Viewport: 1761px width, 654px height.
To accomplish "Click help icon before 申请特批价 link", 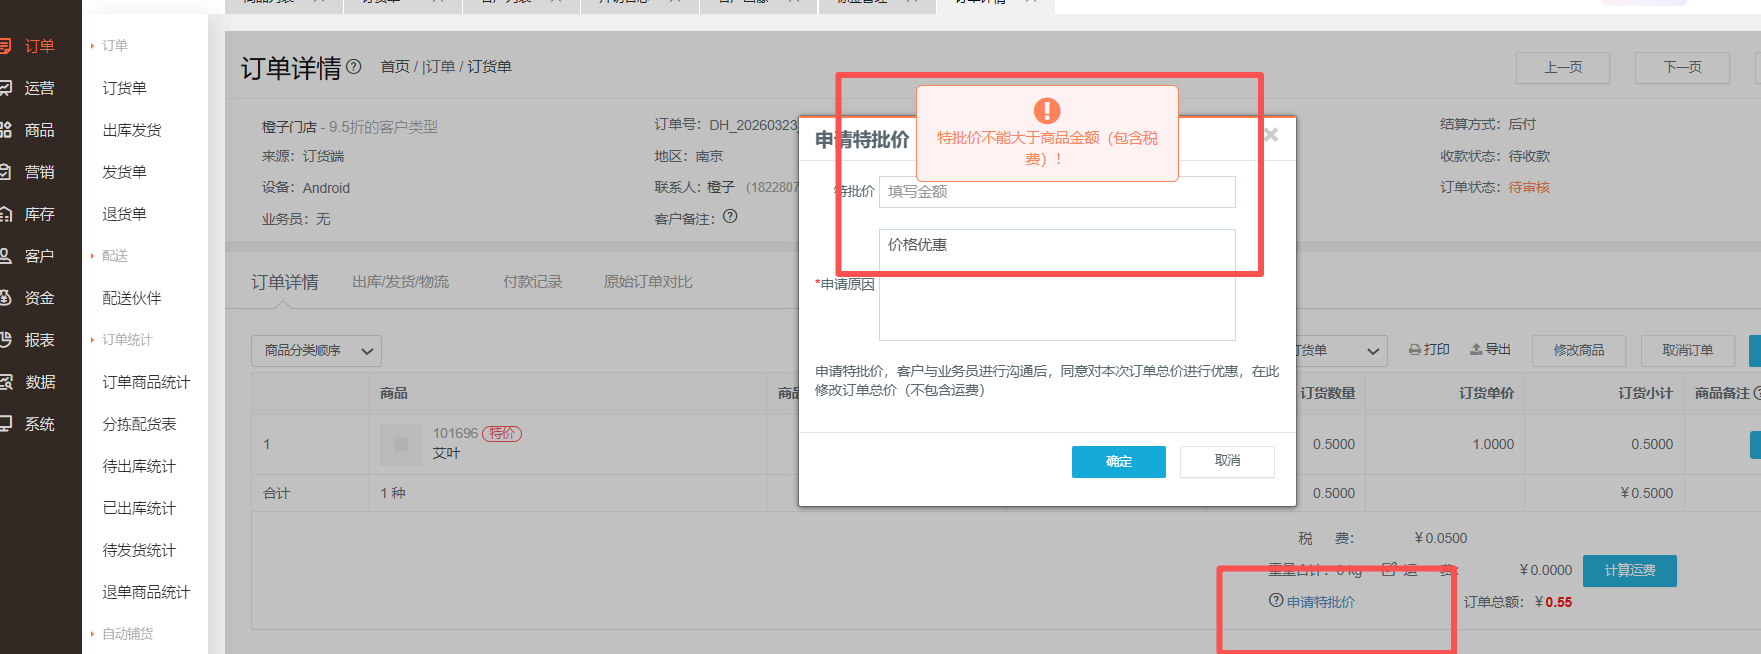I will click(x=1276, y=601).
